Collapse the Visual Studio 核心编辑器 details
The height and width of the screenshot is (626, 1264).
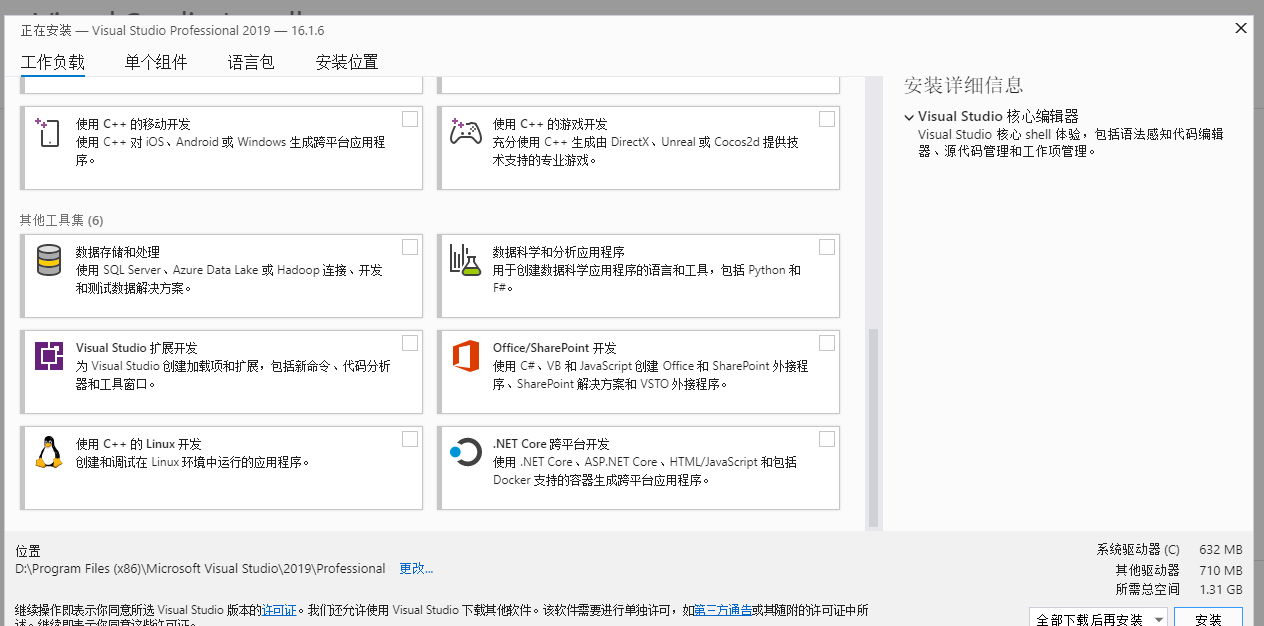[x=909, y=117]
